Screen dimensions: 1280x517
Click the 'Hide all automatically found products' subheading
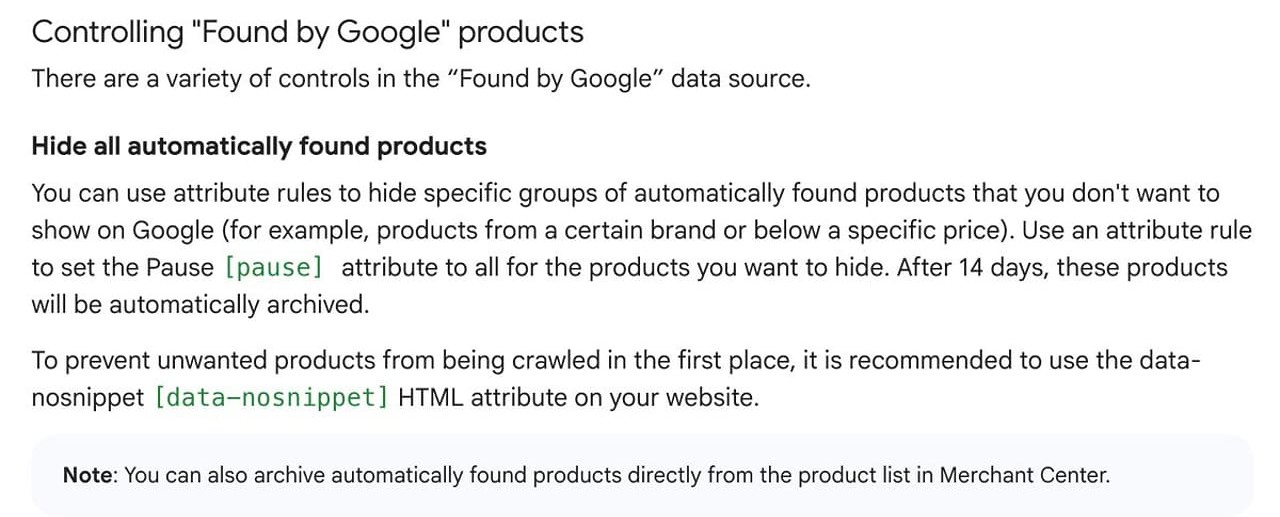coord(259,147)
